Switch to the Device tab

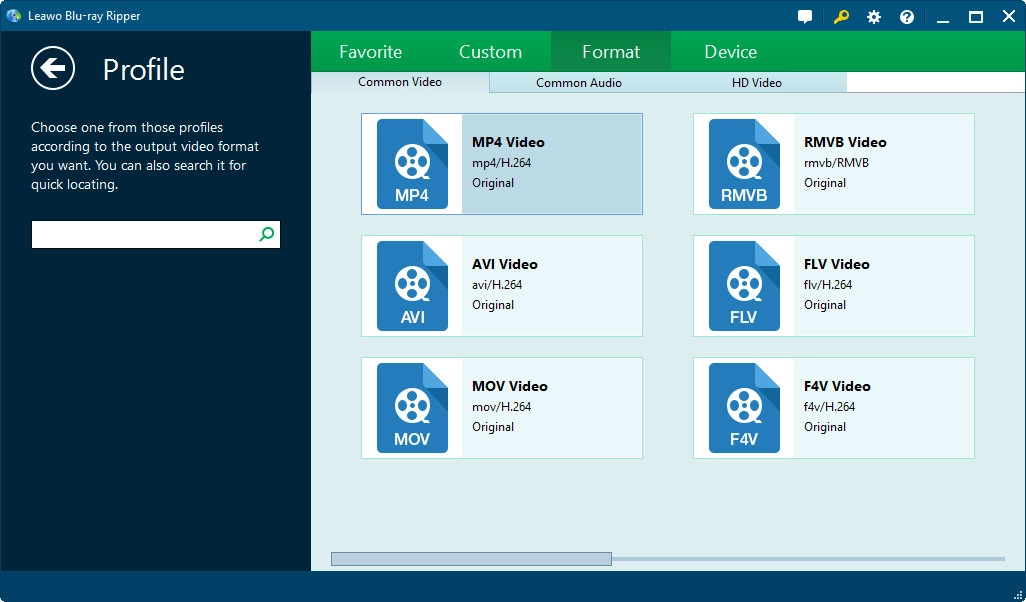[x=730, y=52]
